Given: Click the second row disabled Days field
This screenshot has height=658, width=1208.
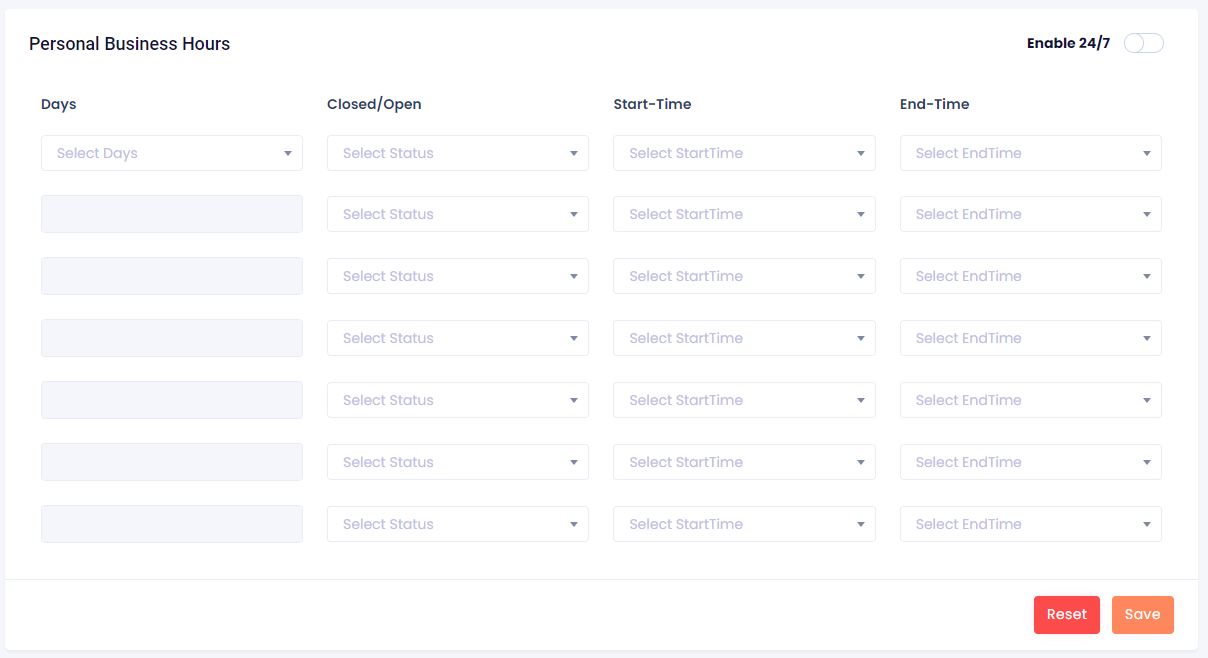Looking at the screenshot, I should coord(171,214).
